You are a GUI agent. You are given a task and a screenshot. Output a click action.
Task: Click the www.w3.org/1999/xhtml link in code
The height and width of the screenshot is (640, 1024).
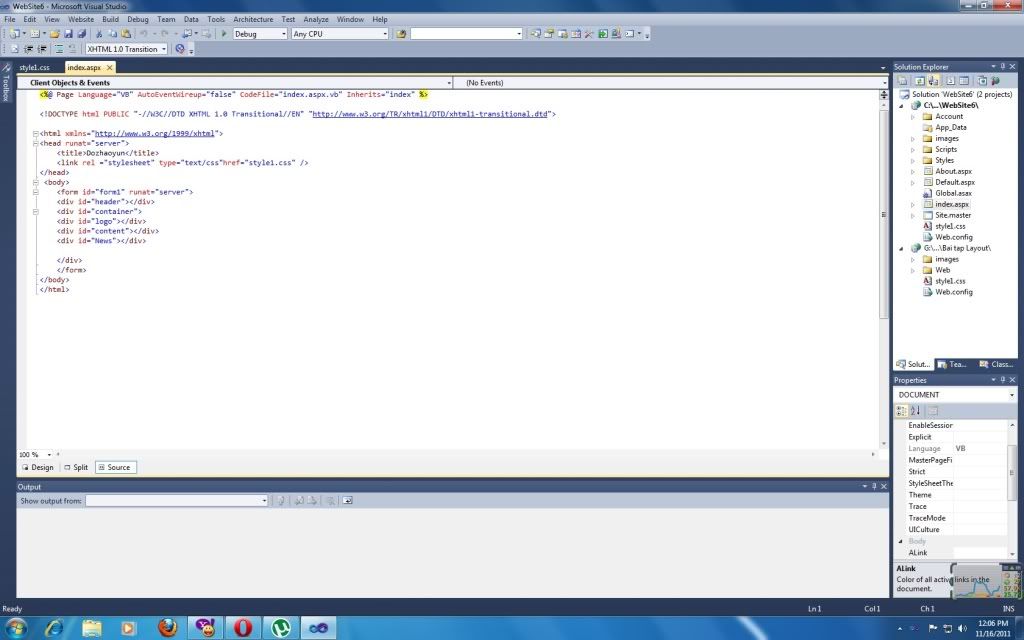pos(155,134)
